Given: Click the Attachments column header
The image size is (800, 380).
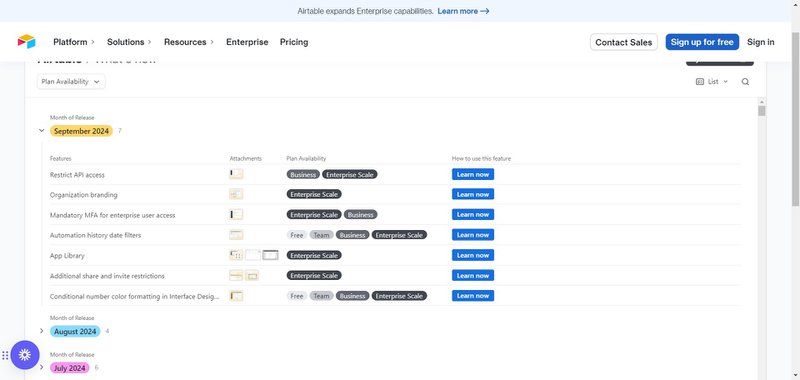Looking at the screenshot, I should [245, 159].
